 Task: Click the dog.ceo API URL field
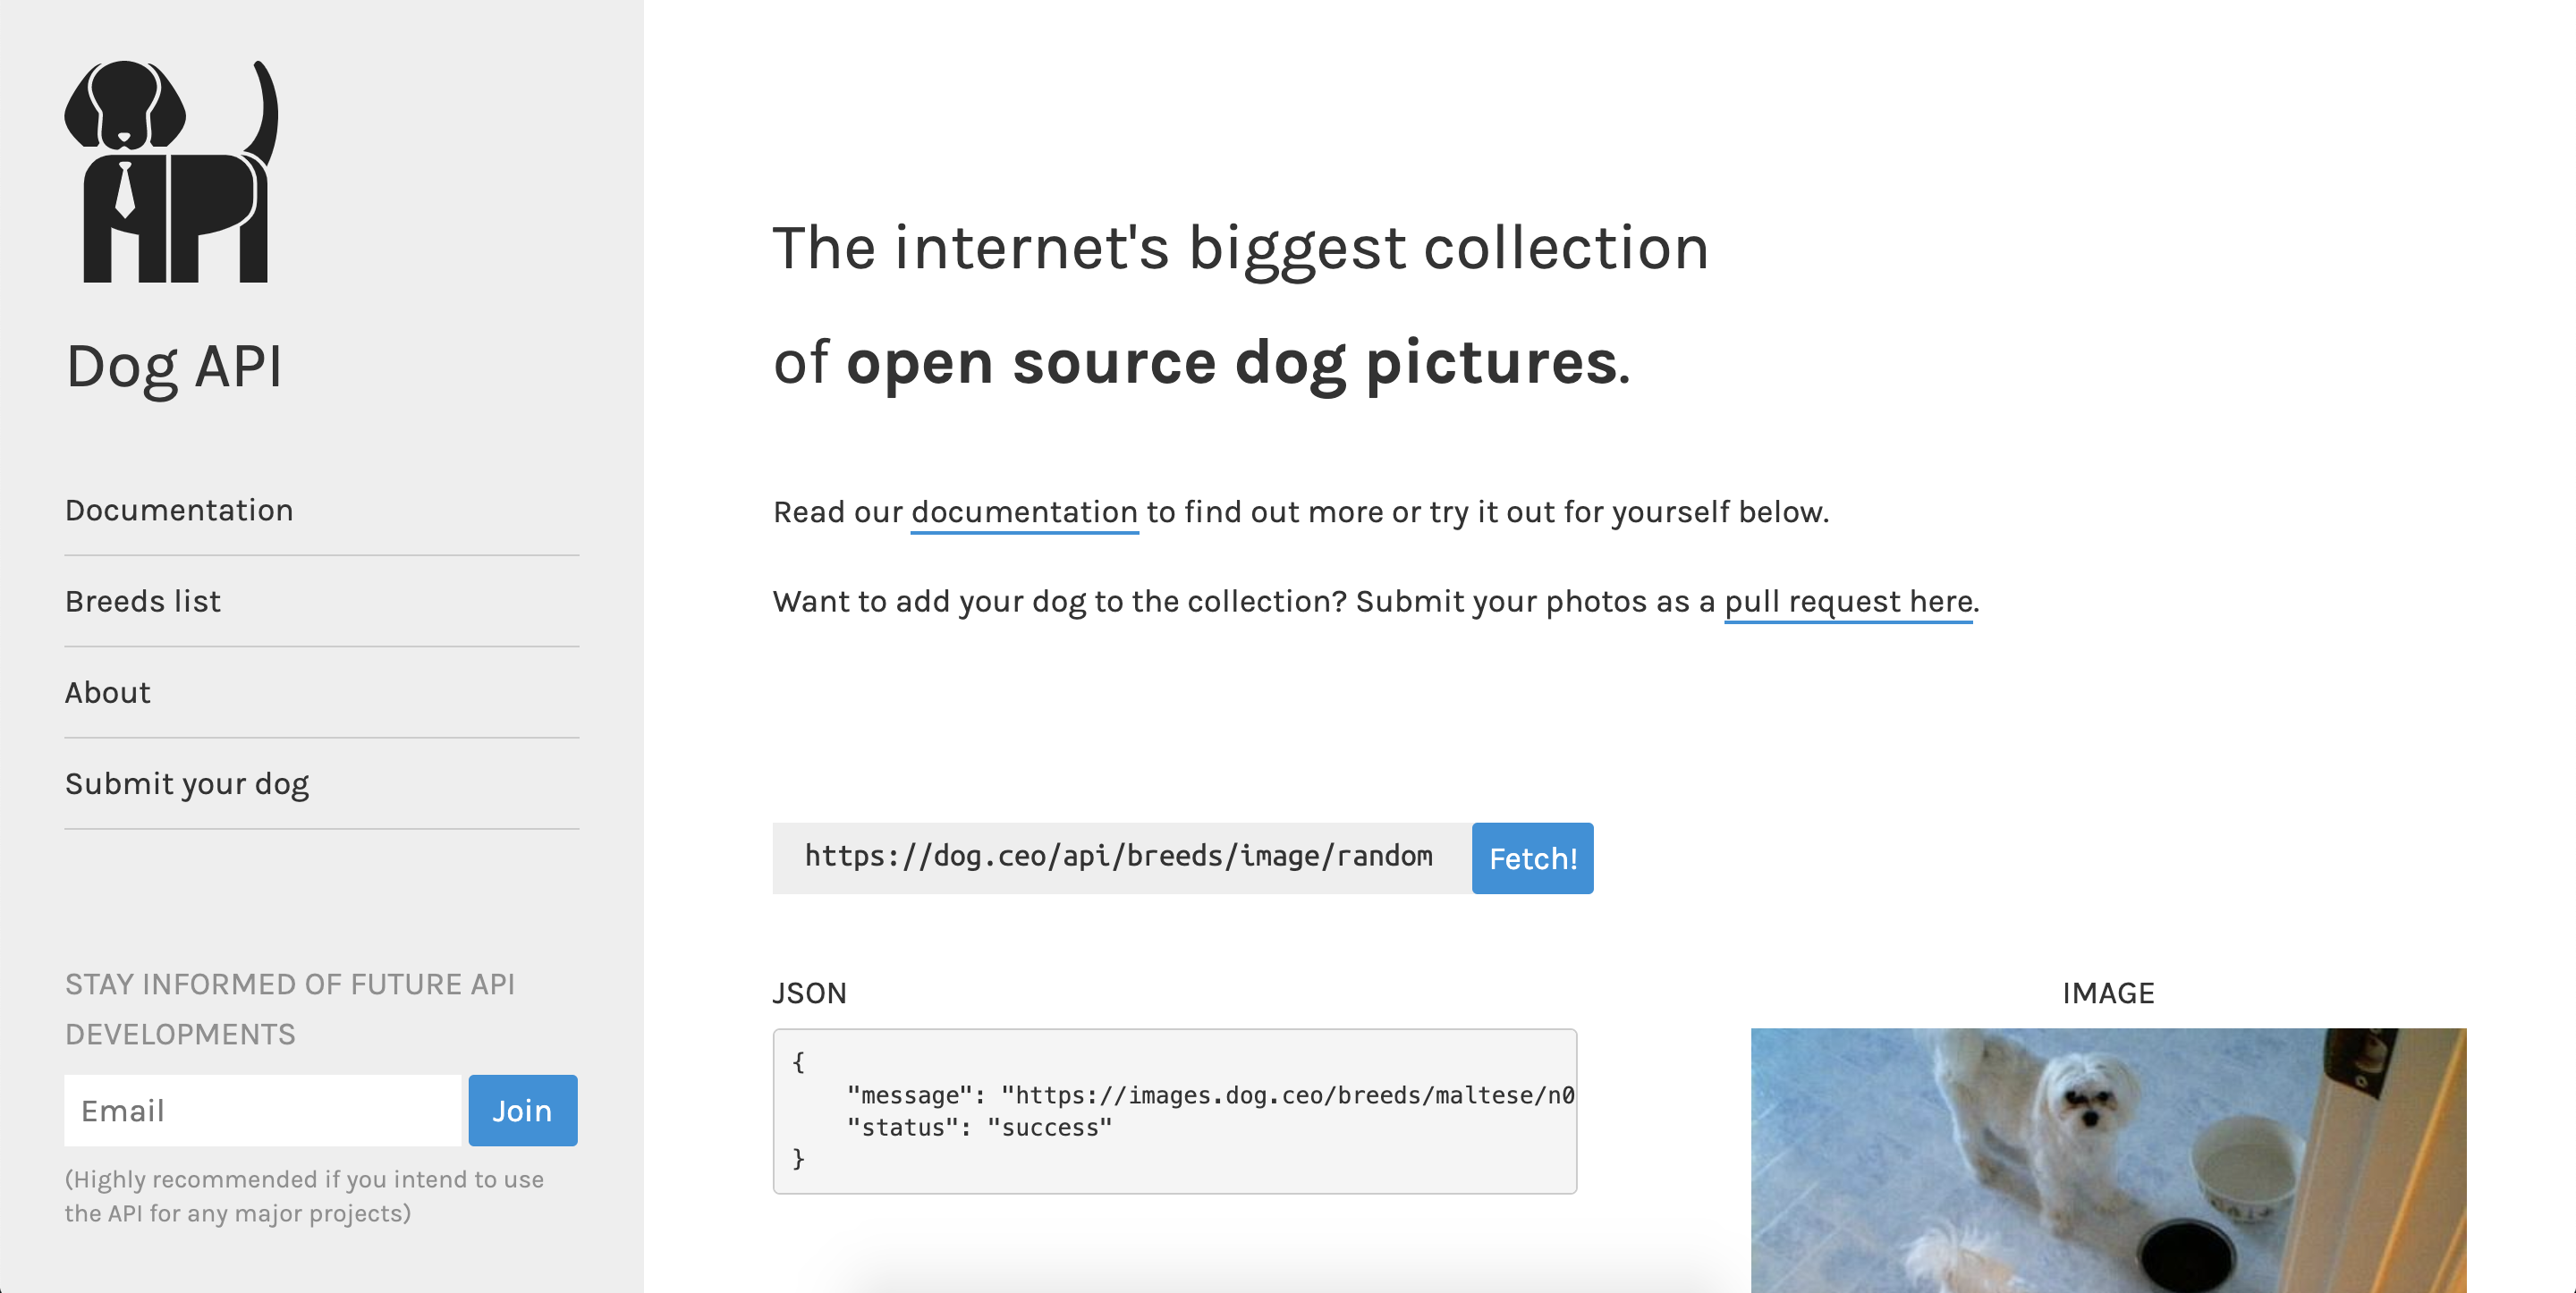tap(1120, 857)
